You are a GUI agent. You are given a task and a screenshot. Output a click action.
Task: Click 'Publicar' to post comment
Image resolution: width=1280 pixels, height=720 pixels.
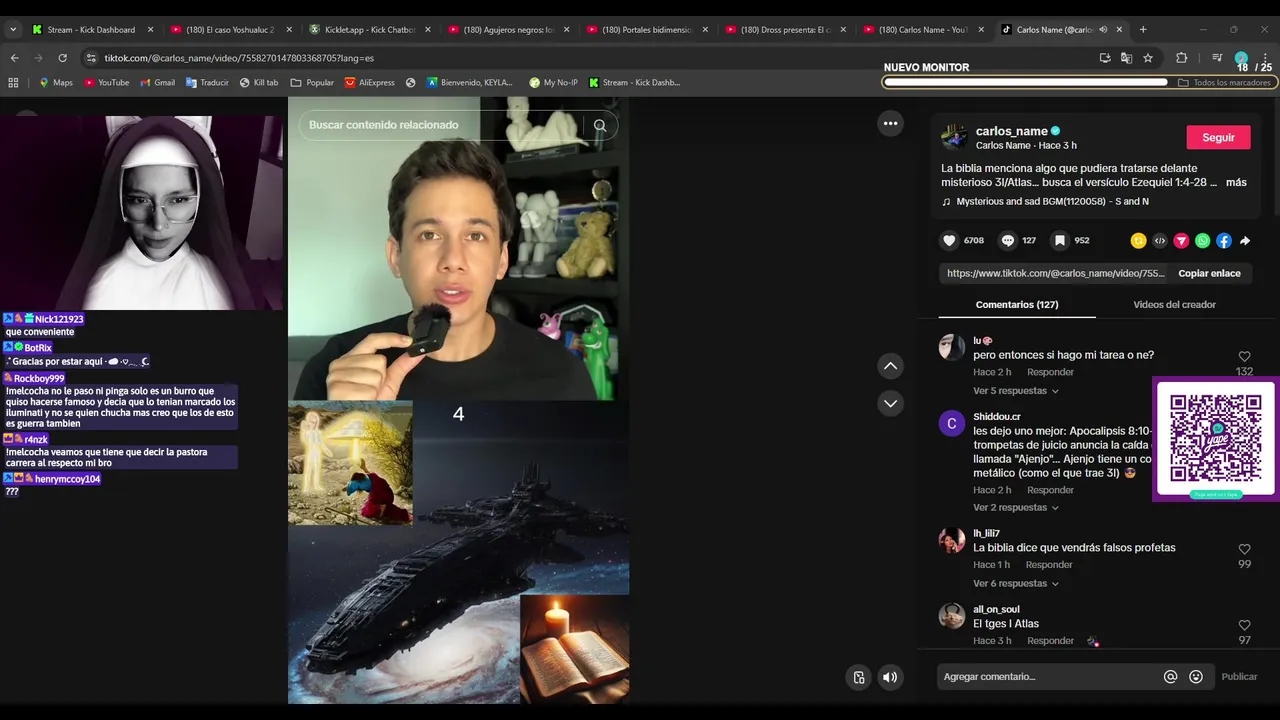coord(1239,677)
